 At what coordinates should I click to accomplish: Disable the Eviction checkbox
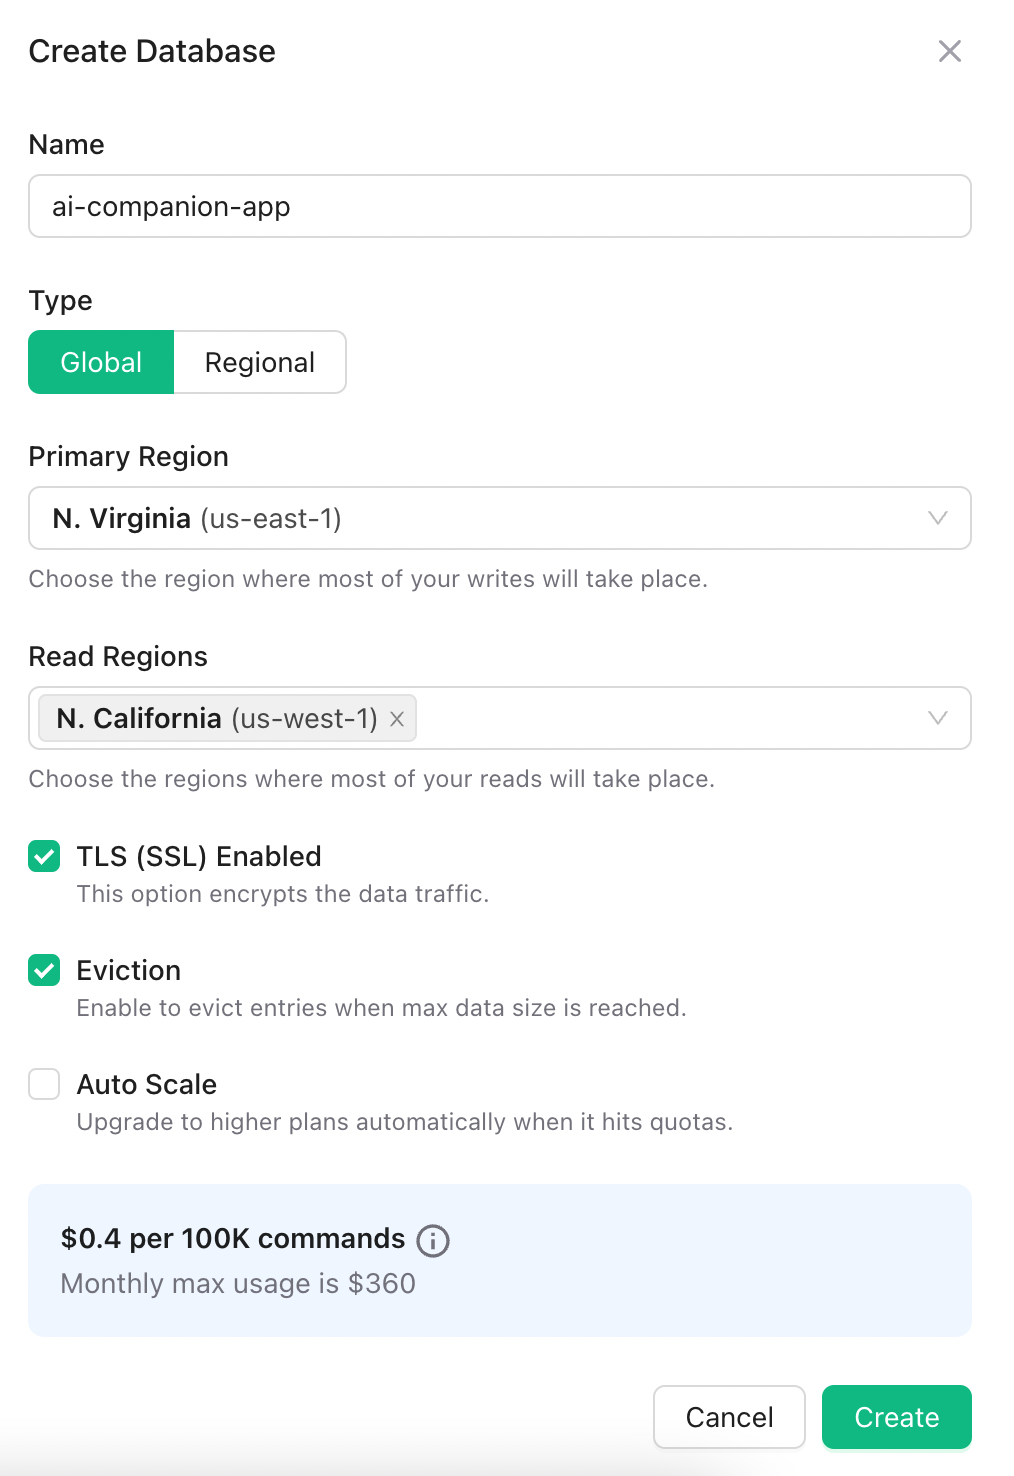[44, 970]
